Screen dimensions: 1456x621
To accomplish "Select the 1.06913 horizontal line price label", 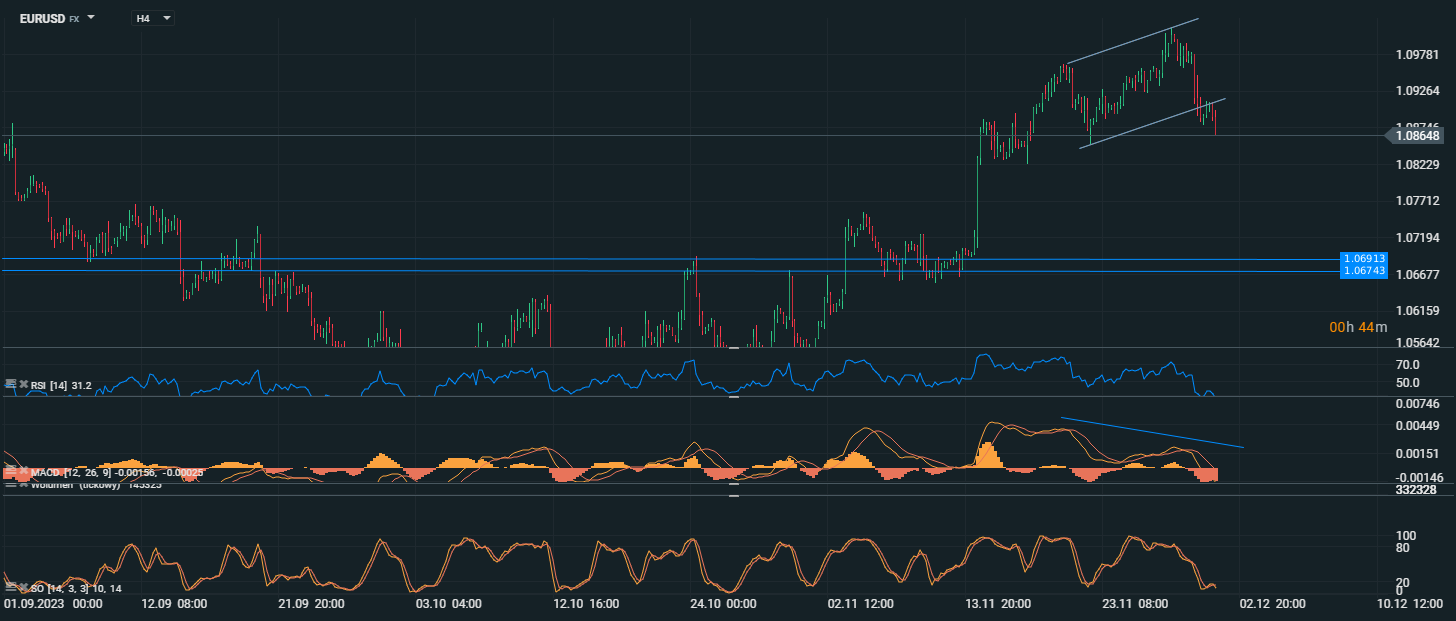I will click(x=1363, y=258).
